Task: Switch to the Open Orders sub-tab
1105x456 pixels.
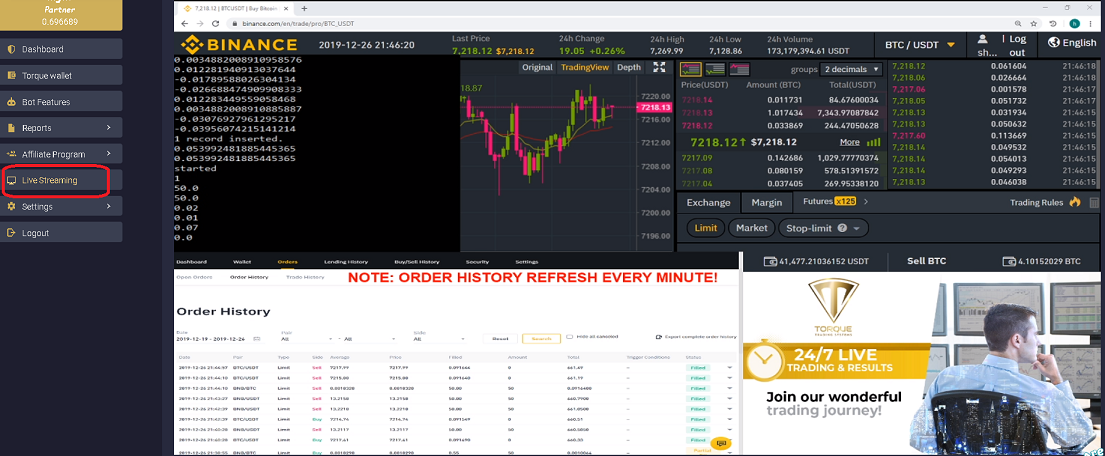Action: pos(195,277)
